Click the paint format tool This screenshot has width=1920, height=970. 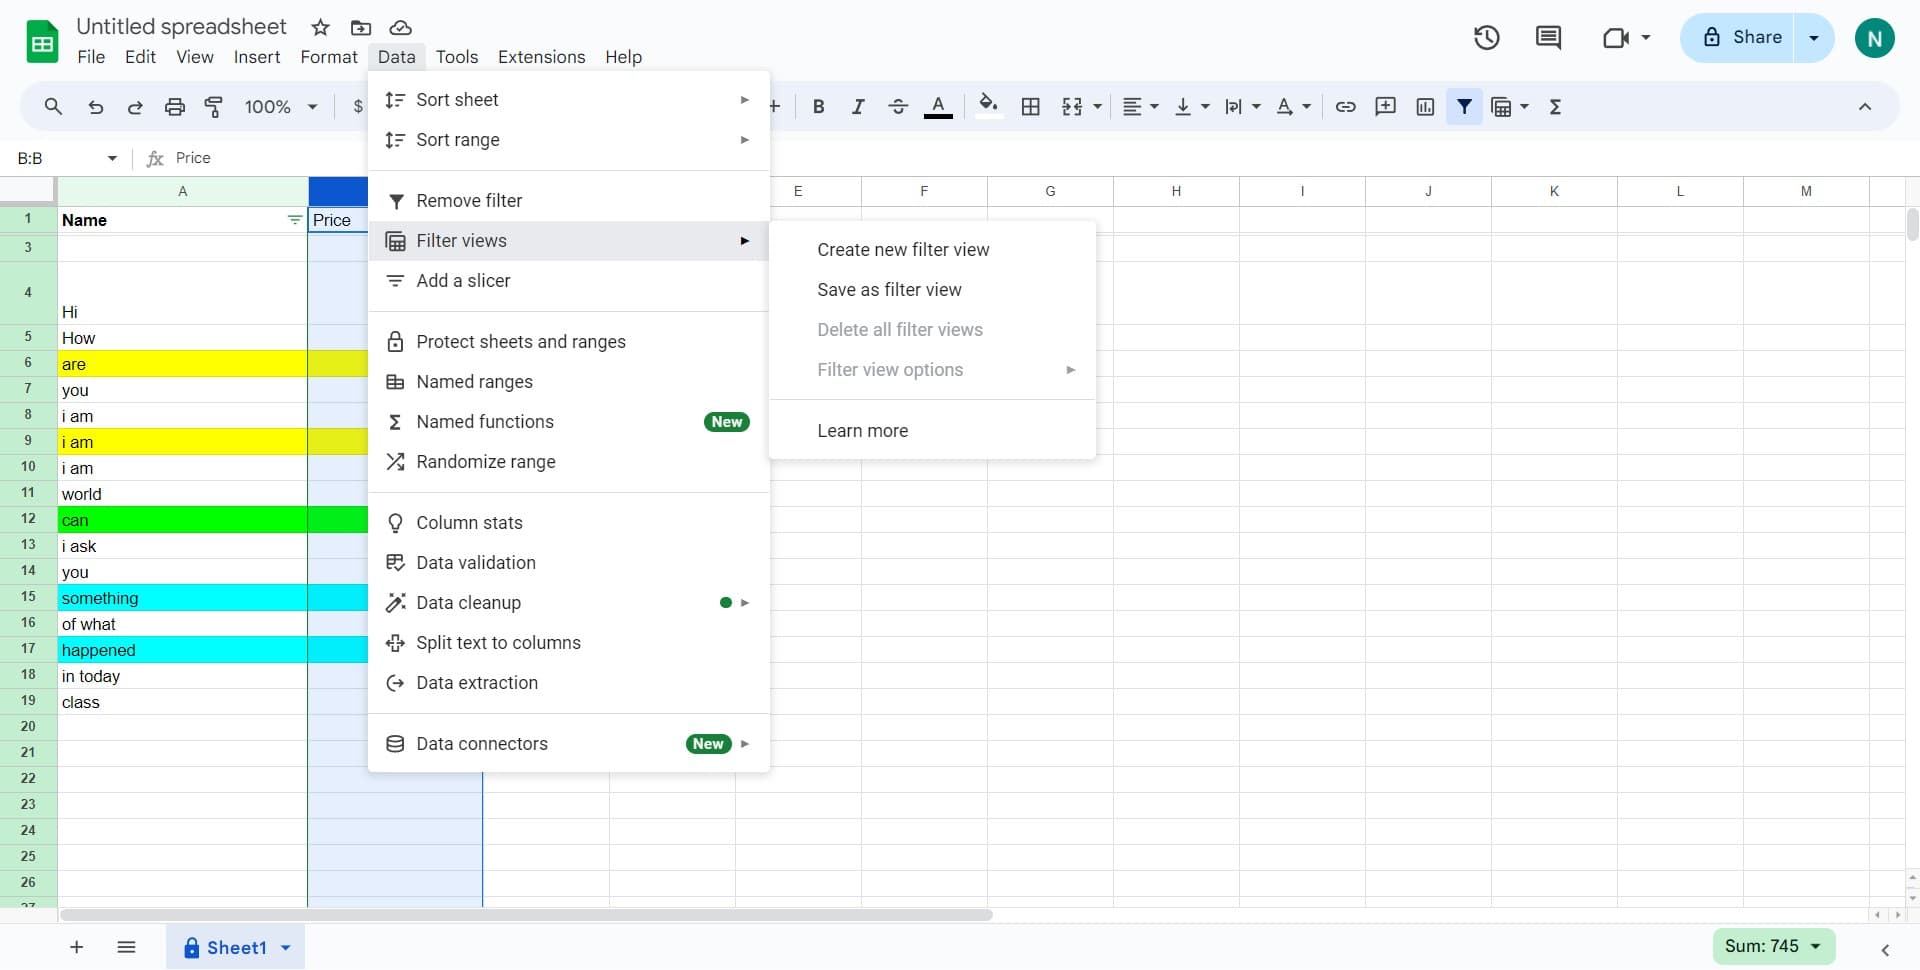[213, 106]
